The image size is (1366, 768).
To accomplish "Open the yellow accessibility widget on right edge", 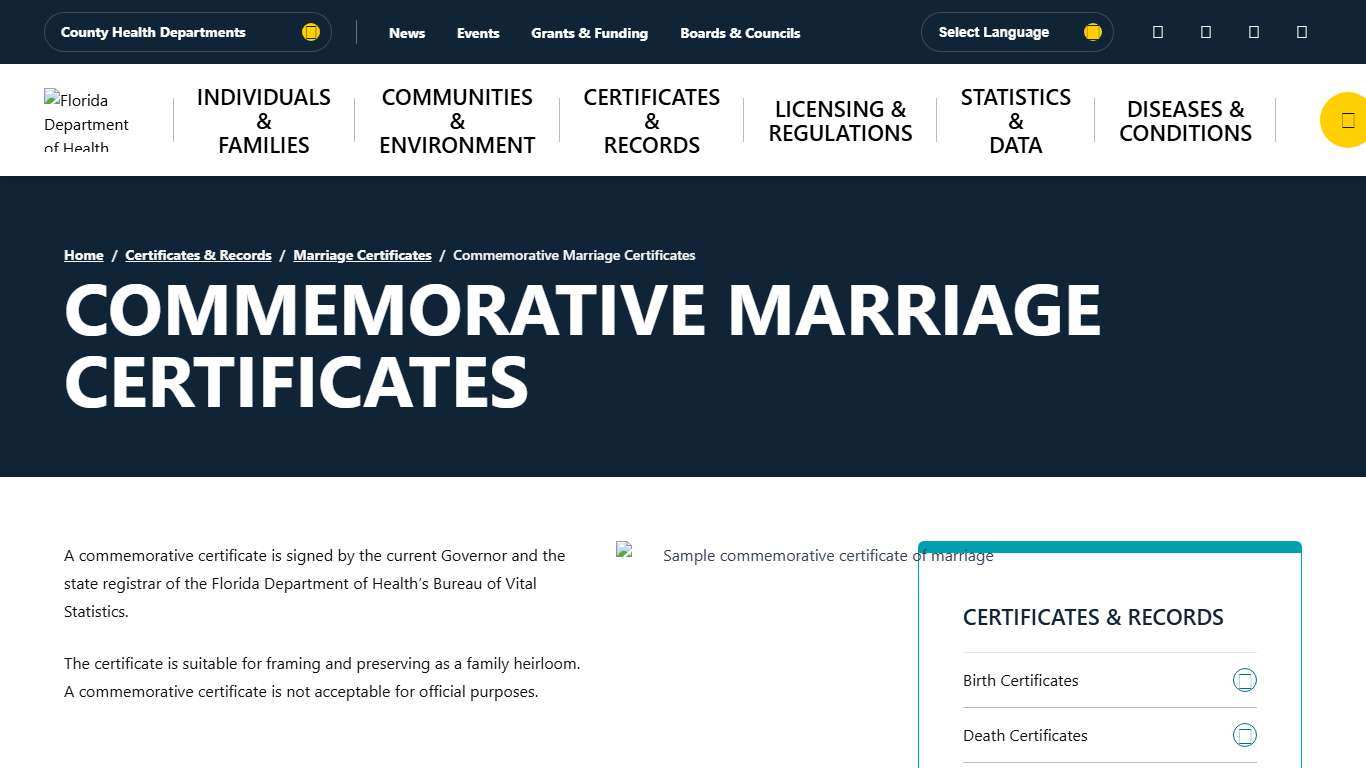I will click(x=1348, y=119).
